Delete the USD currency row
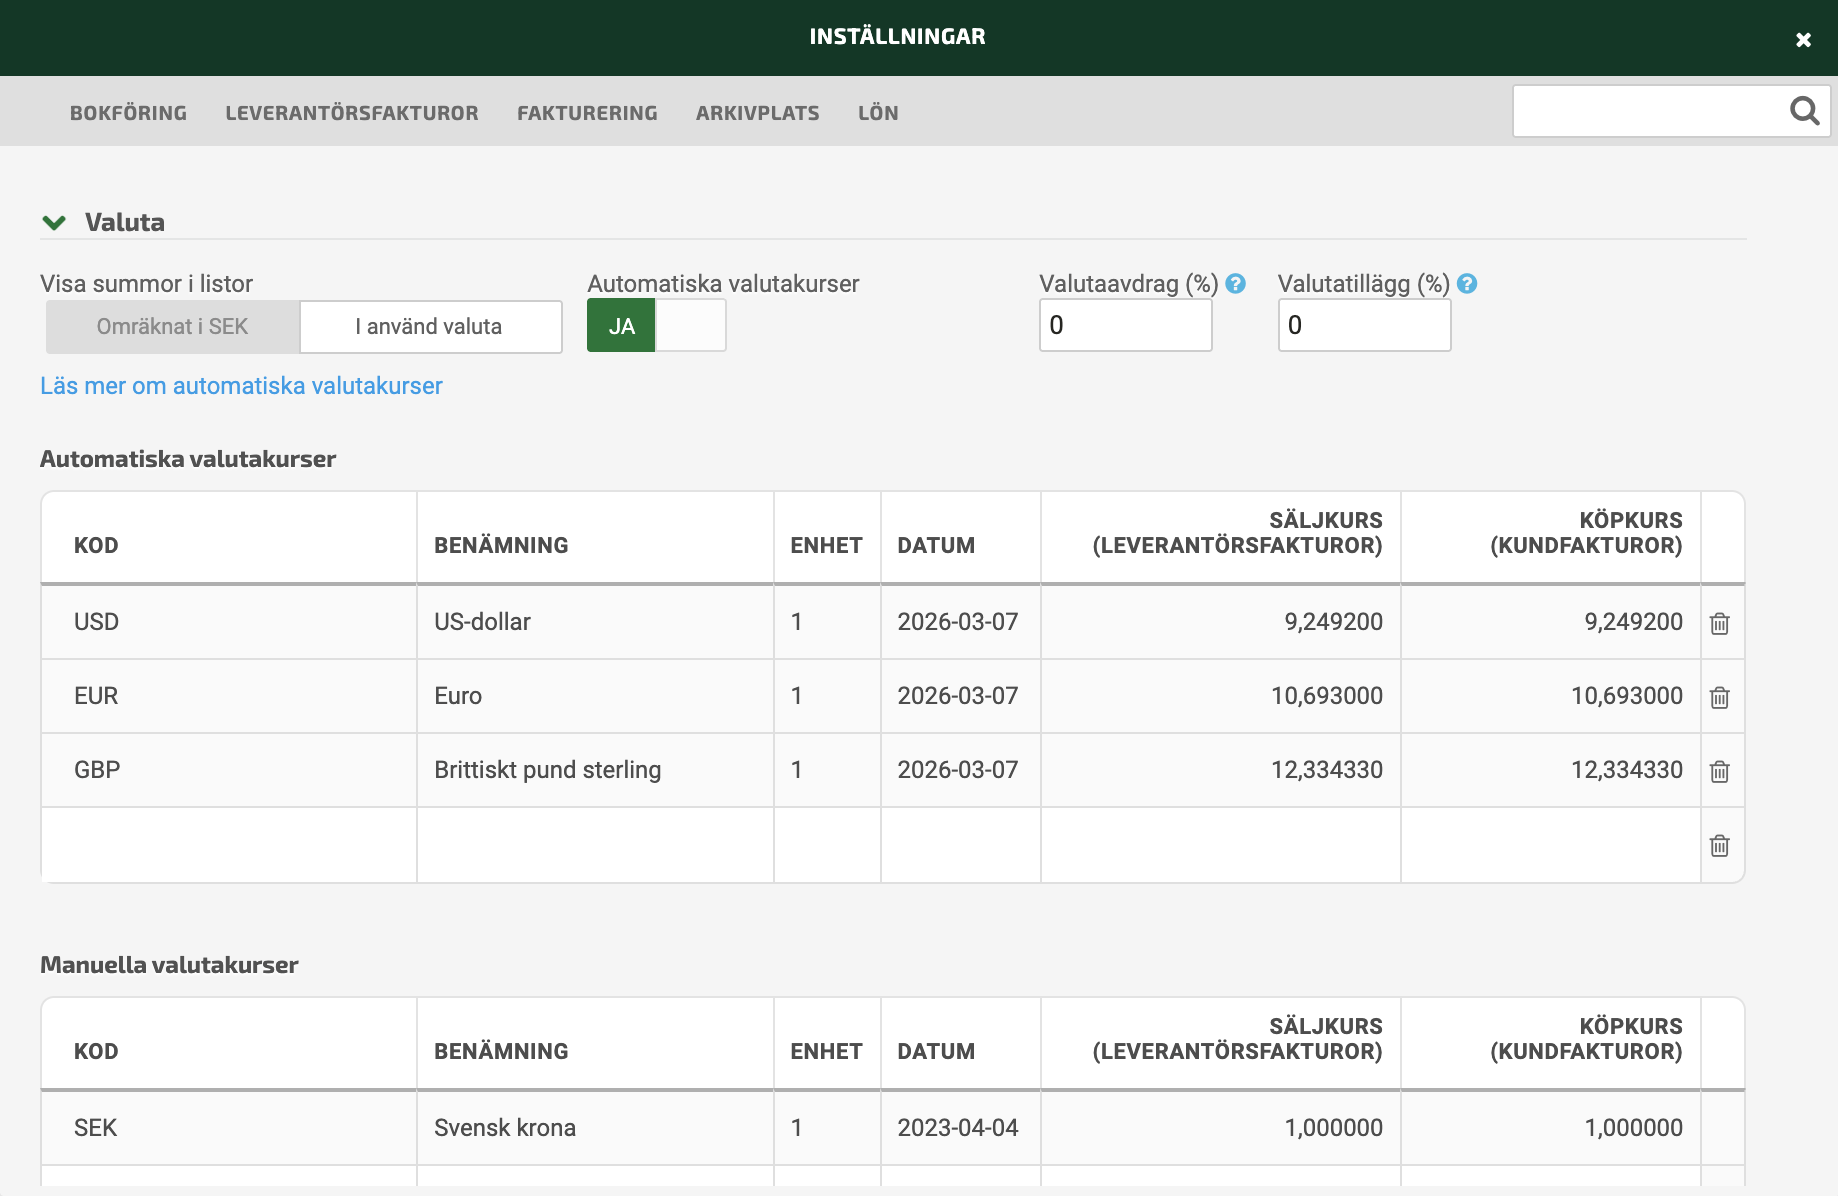This screenshot has height=1196, width=1838. pos(1719,623)
